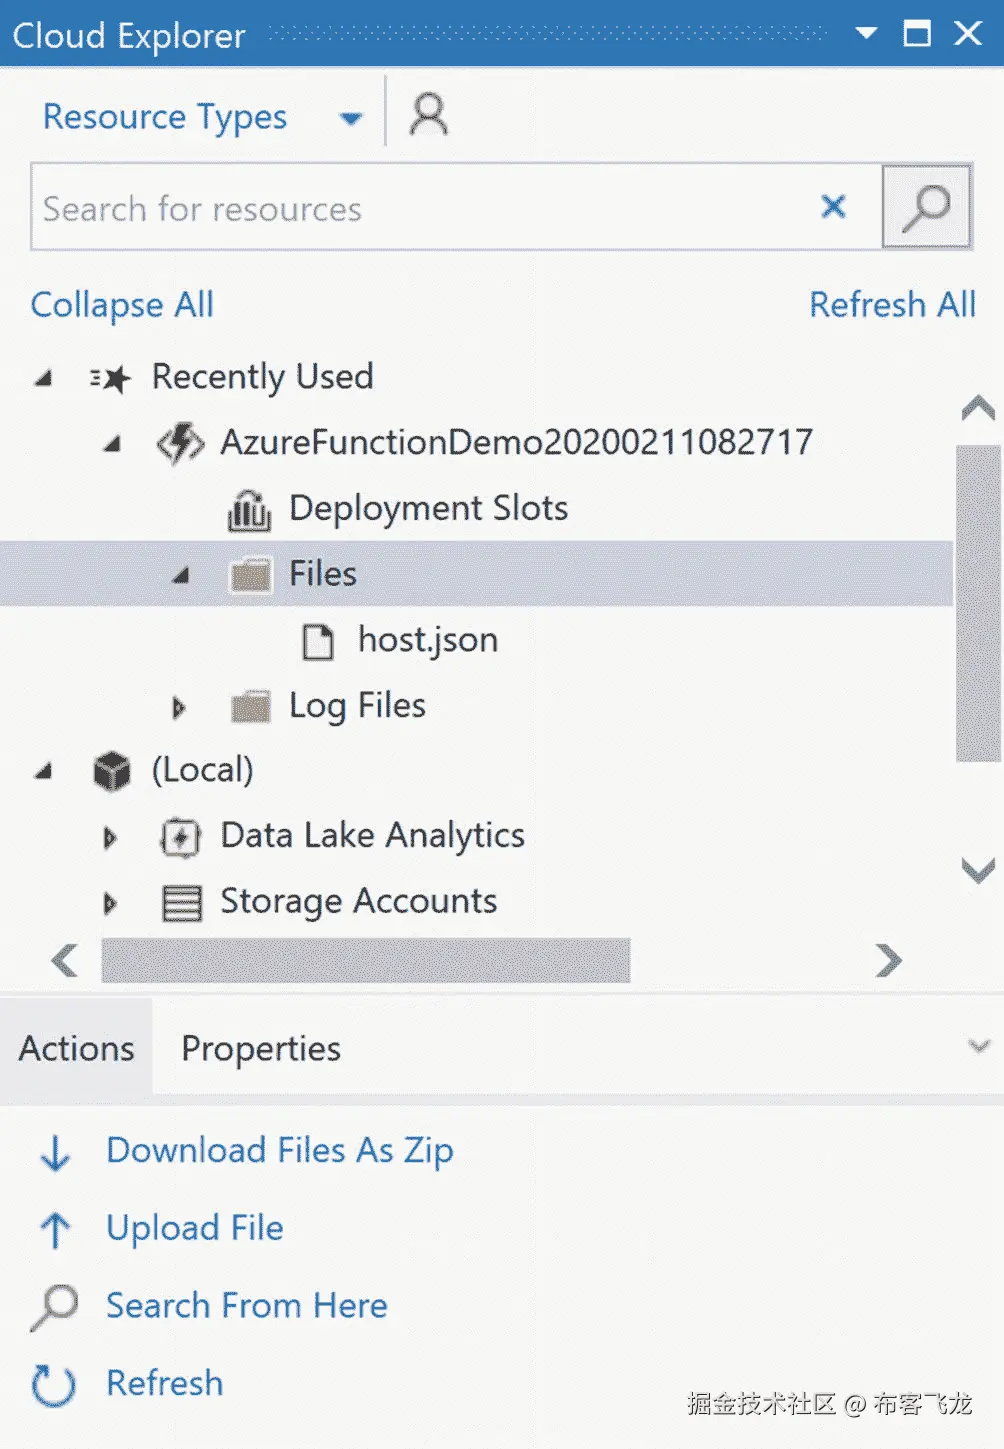The height and width of the screenshot is (1449, 1004).
Task: Expand the Log Files folder
Action: (x=179, y=708)
